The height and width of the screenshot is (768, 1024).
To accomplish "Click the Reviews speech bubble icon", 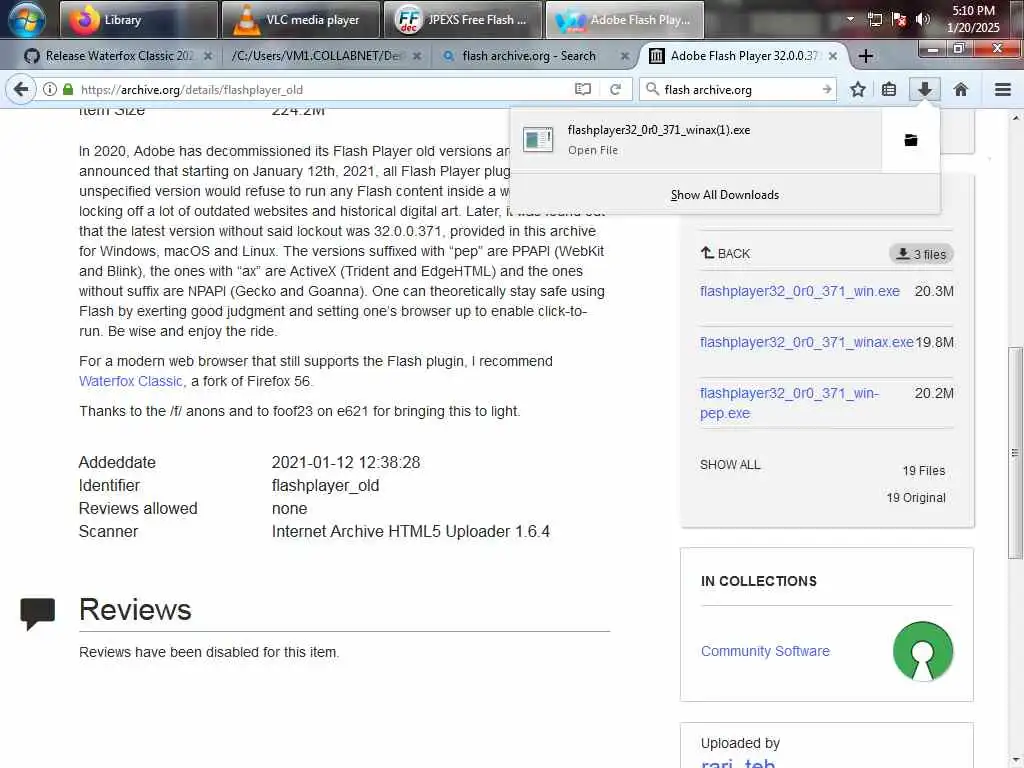I will [37, 613].
